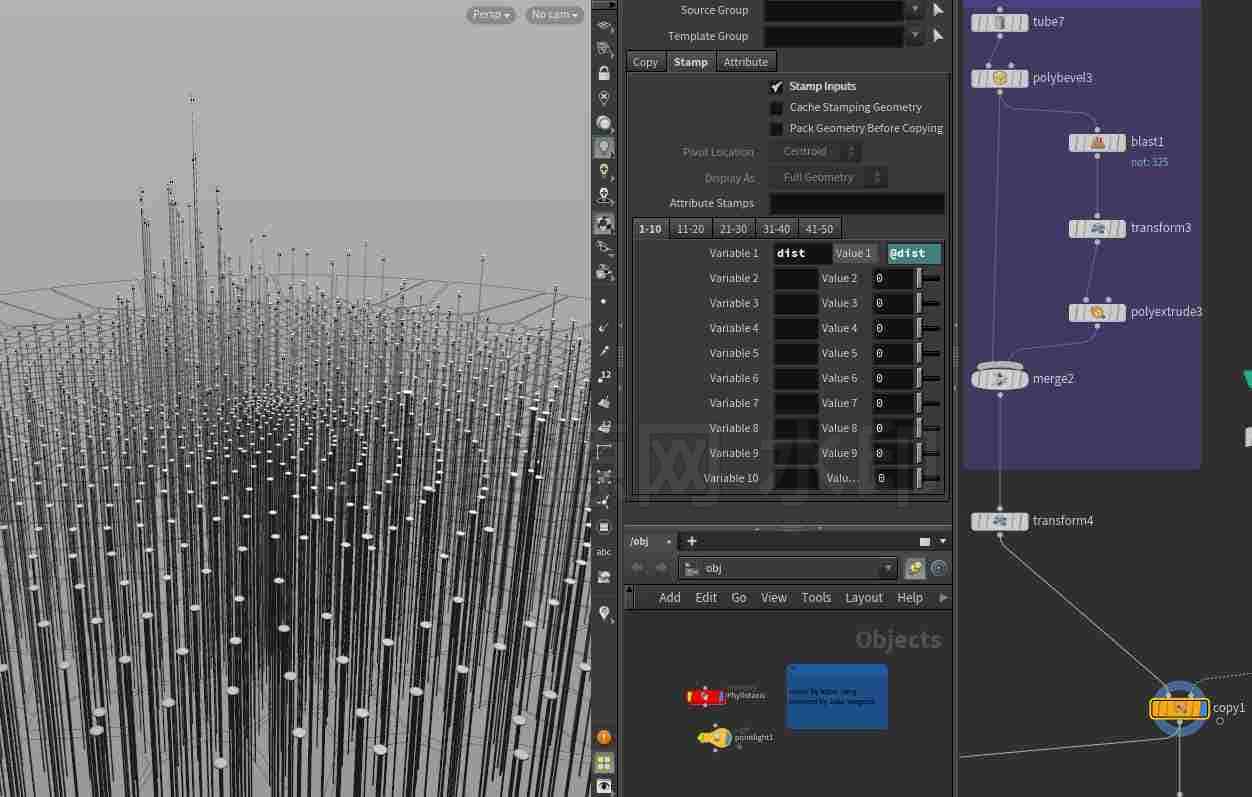Open the Layout menu in network editor

pyautogui.click(x=864, y=597)
